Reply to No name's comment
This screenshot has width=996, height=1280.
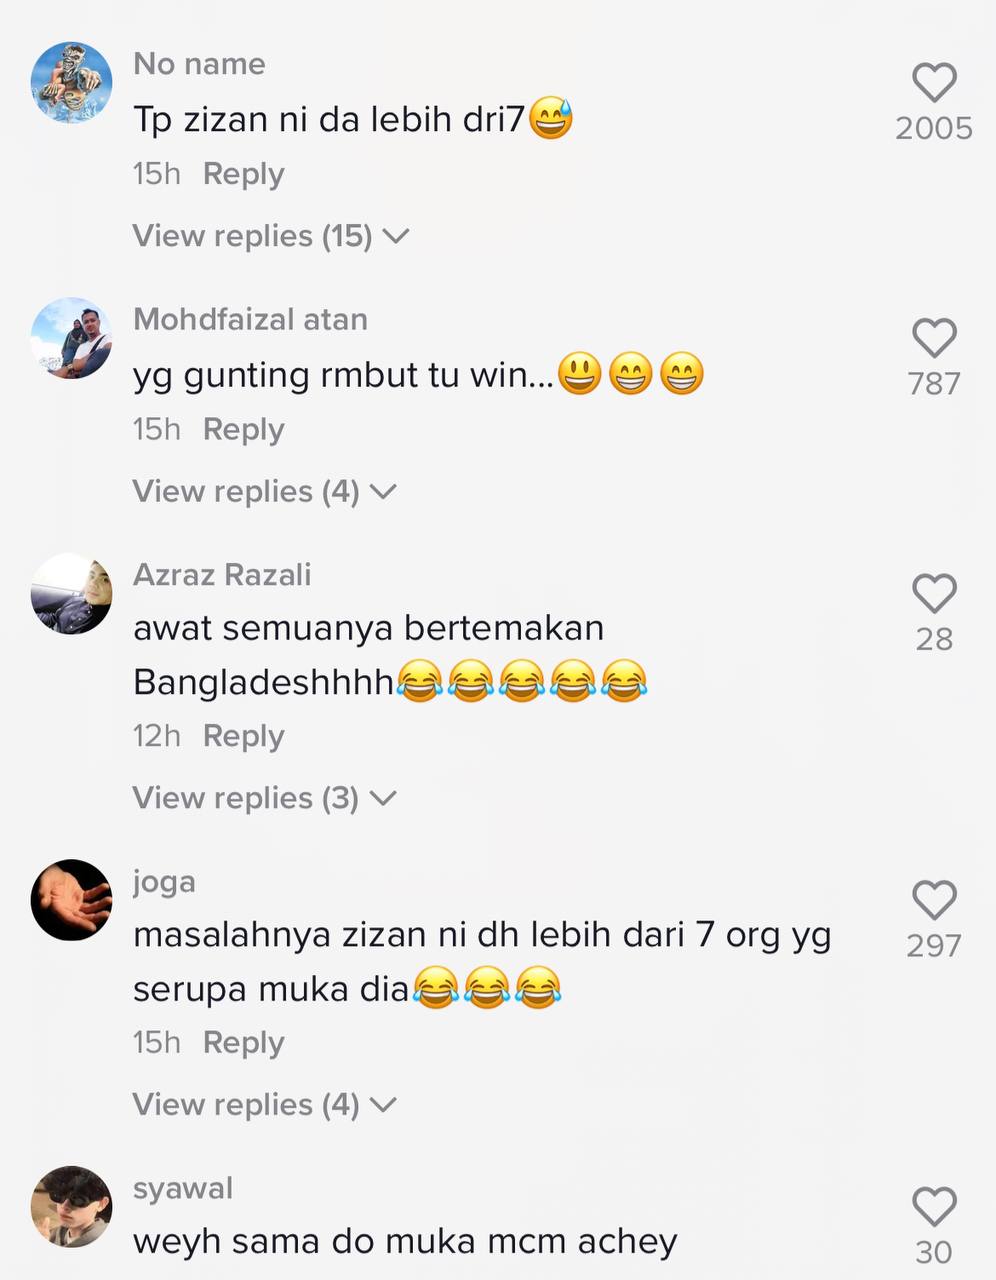click(x=243, y=174)
